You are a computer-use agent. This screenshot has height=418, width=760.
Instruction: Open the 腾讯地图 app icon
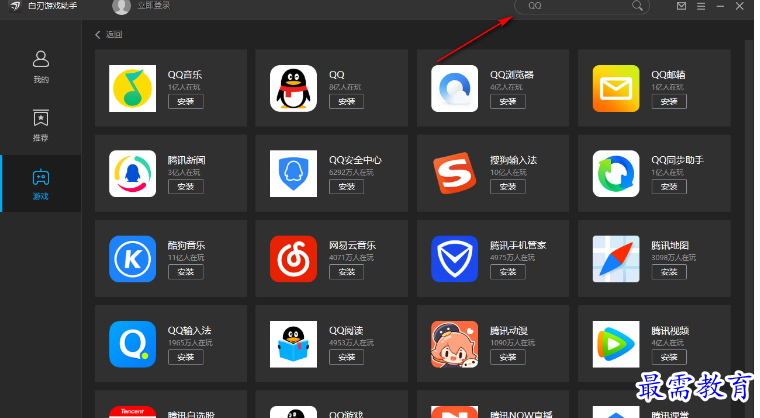point(616,259)
